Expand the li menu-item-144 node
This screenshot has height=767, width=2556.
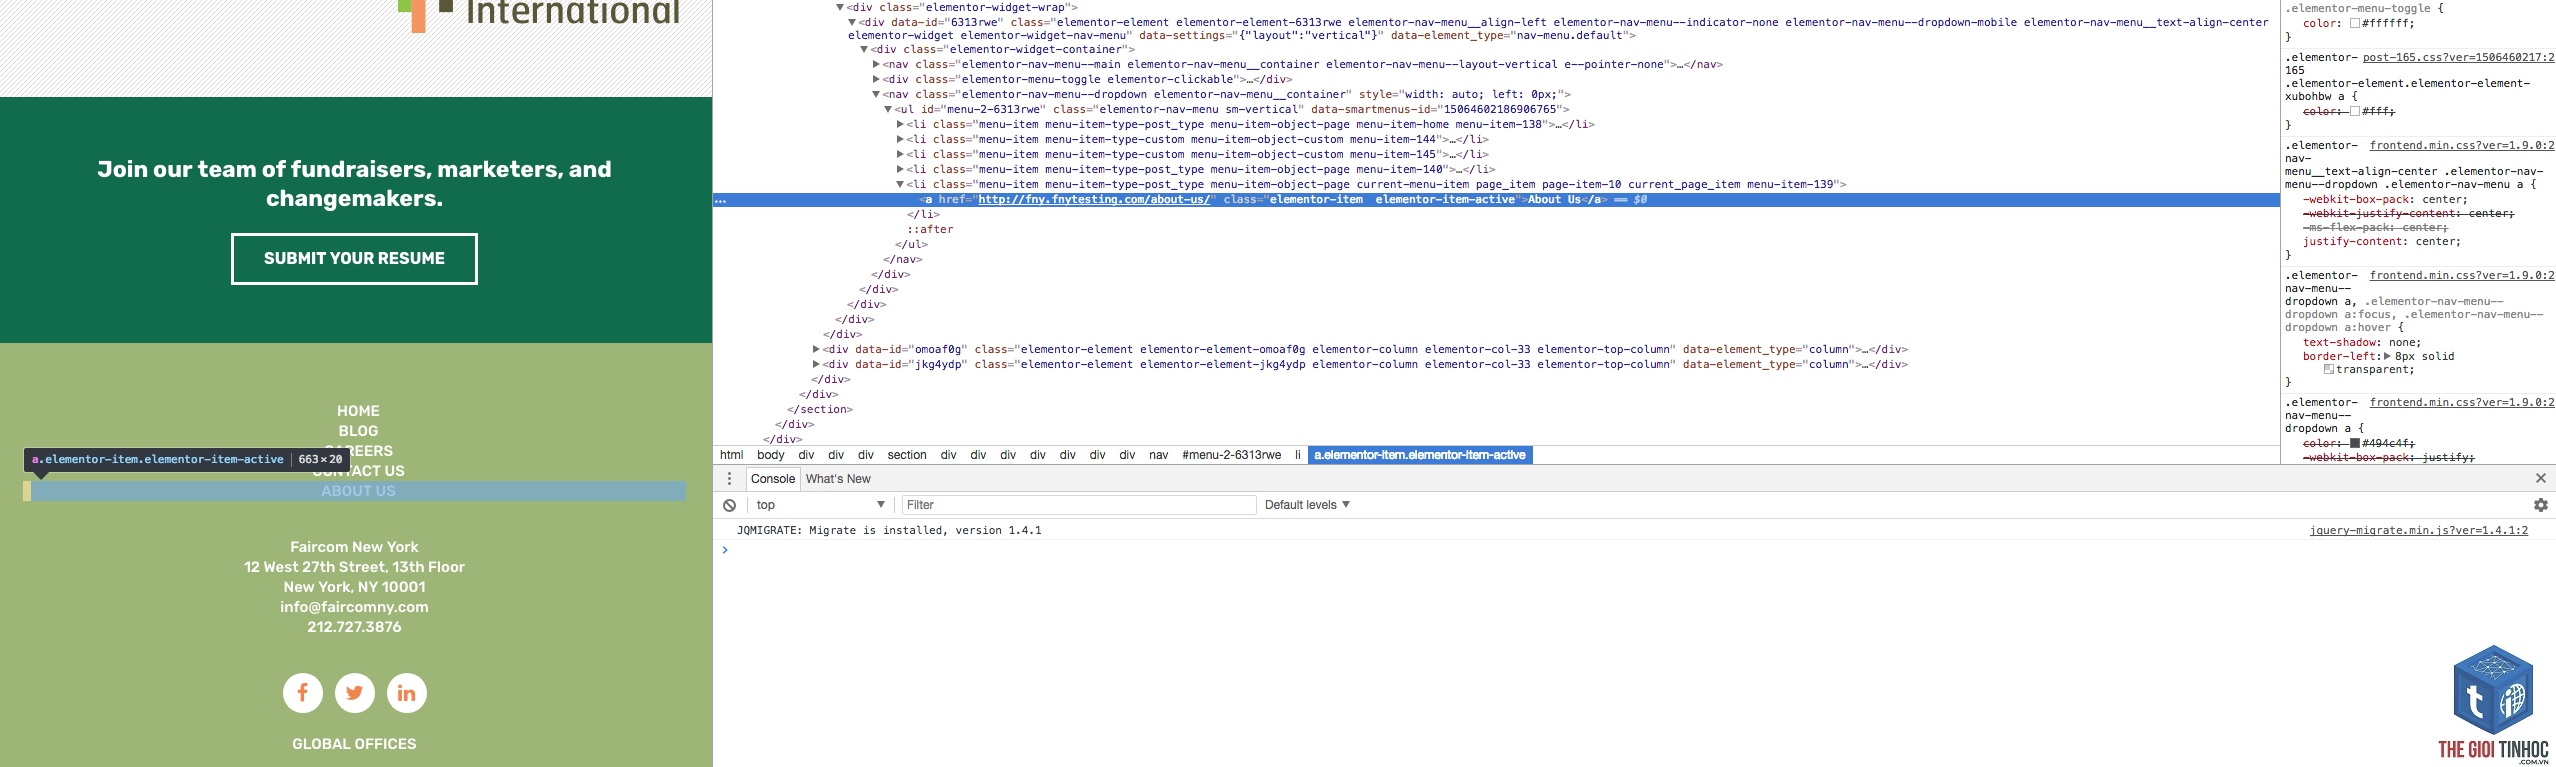pyautogui.click(x=900, y=139)
